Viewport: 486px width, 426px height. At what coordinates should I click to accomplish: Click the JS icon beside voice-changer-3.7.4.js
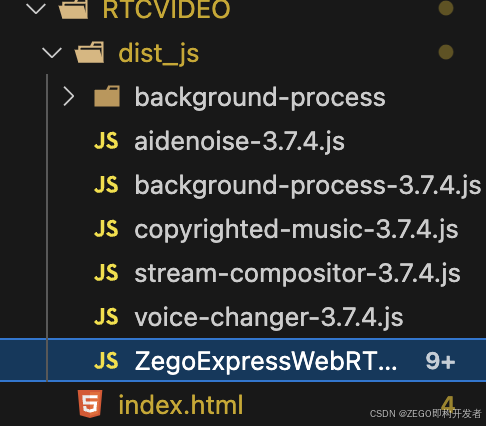pos(106,317)
